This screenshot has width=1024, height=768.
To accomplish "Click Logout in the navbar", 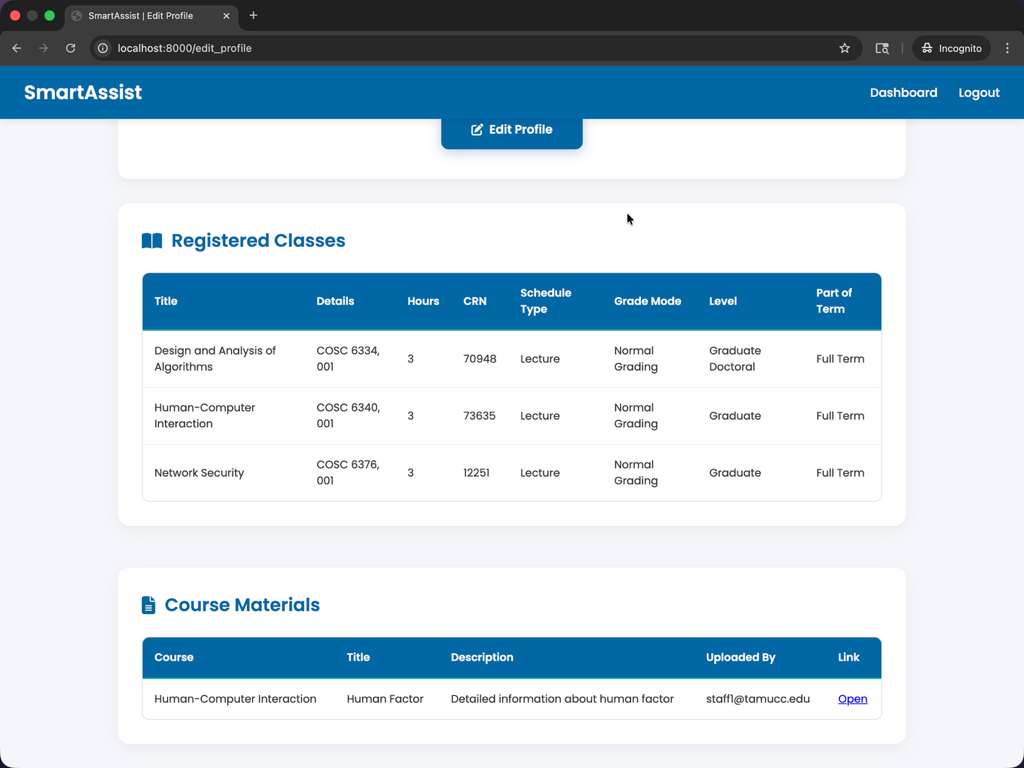I will click(979, 93).
